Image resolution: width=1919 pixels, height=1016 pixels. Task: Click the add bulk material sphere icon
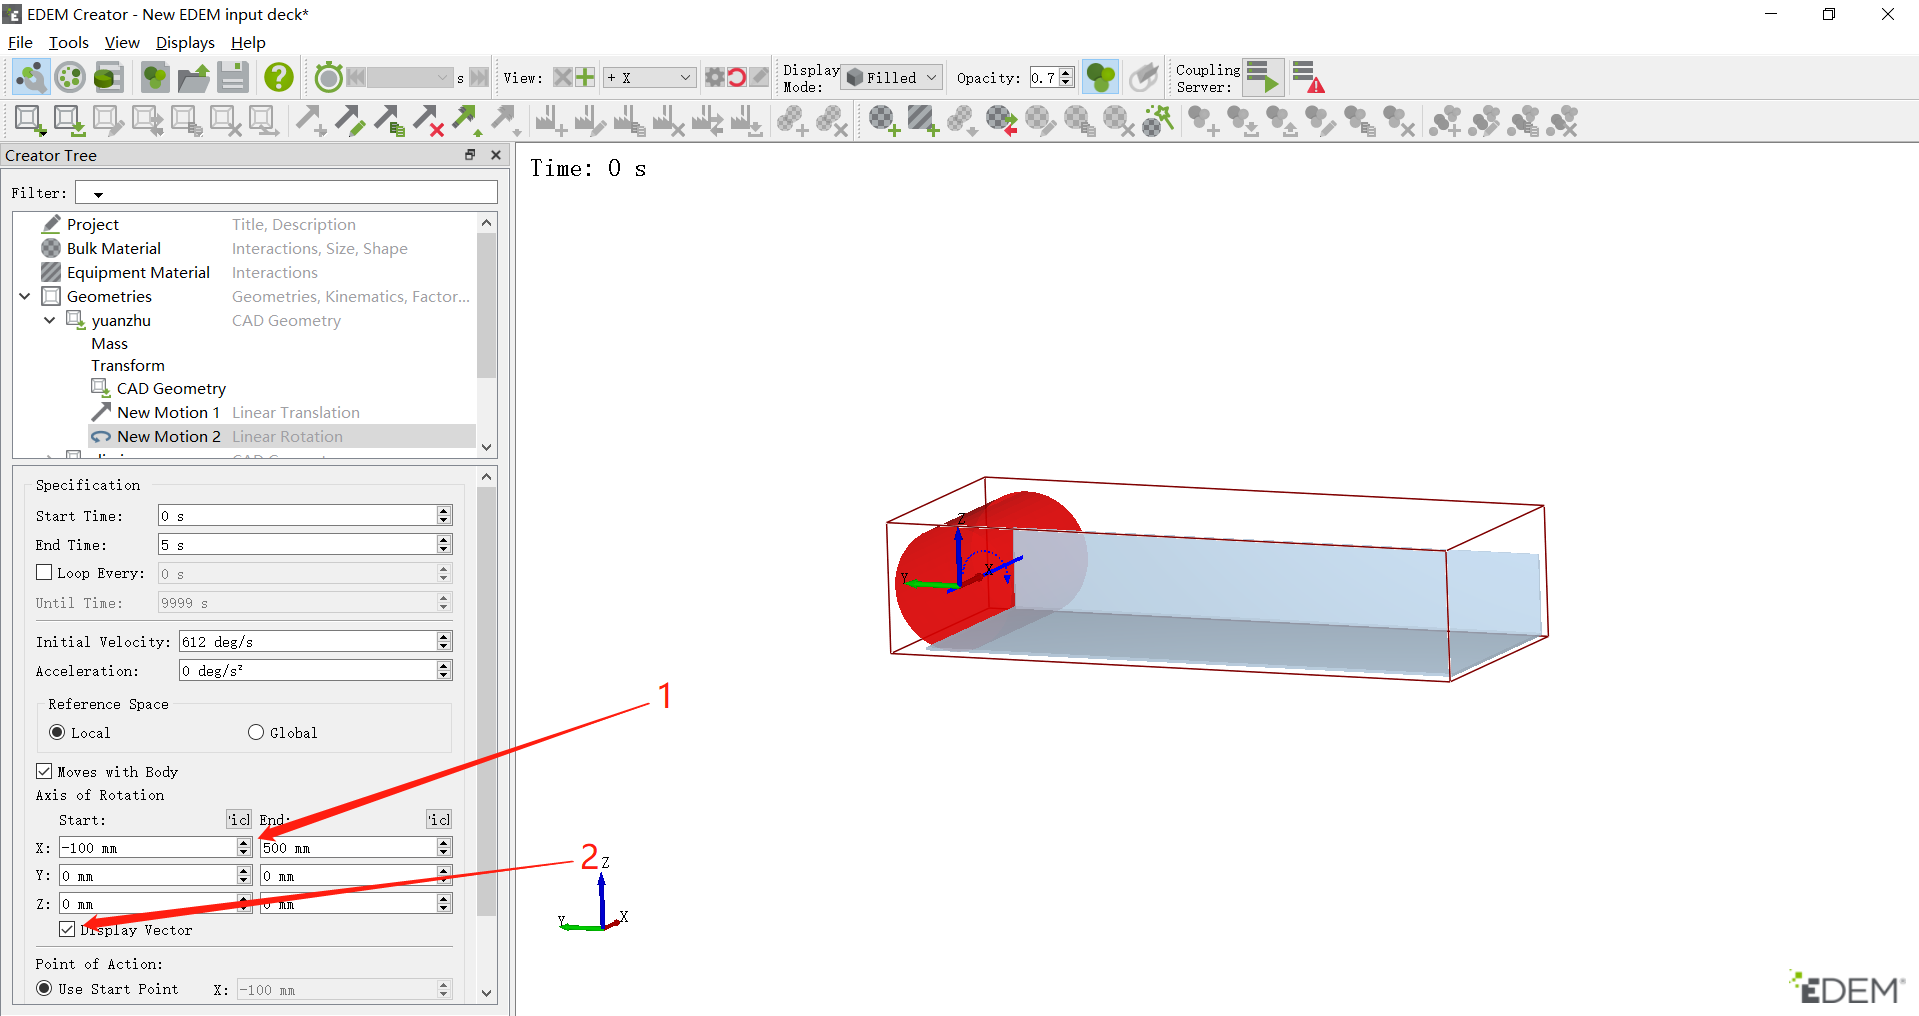(x=884, y=121)
